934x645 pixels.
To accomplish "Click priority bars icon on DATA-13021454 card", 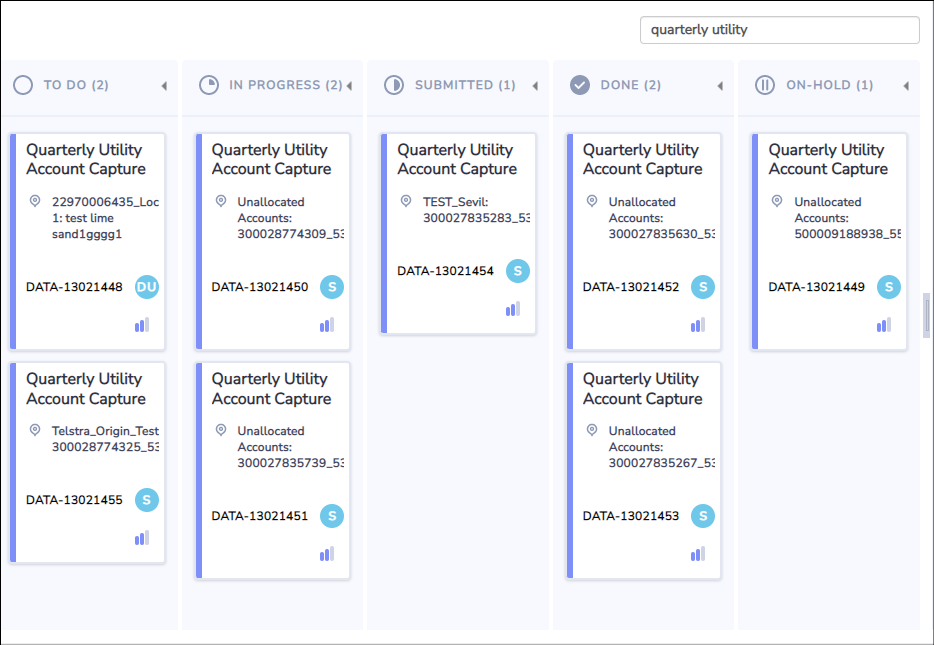I will pyautogui.click(x=512, y=309).
